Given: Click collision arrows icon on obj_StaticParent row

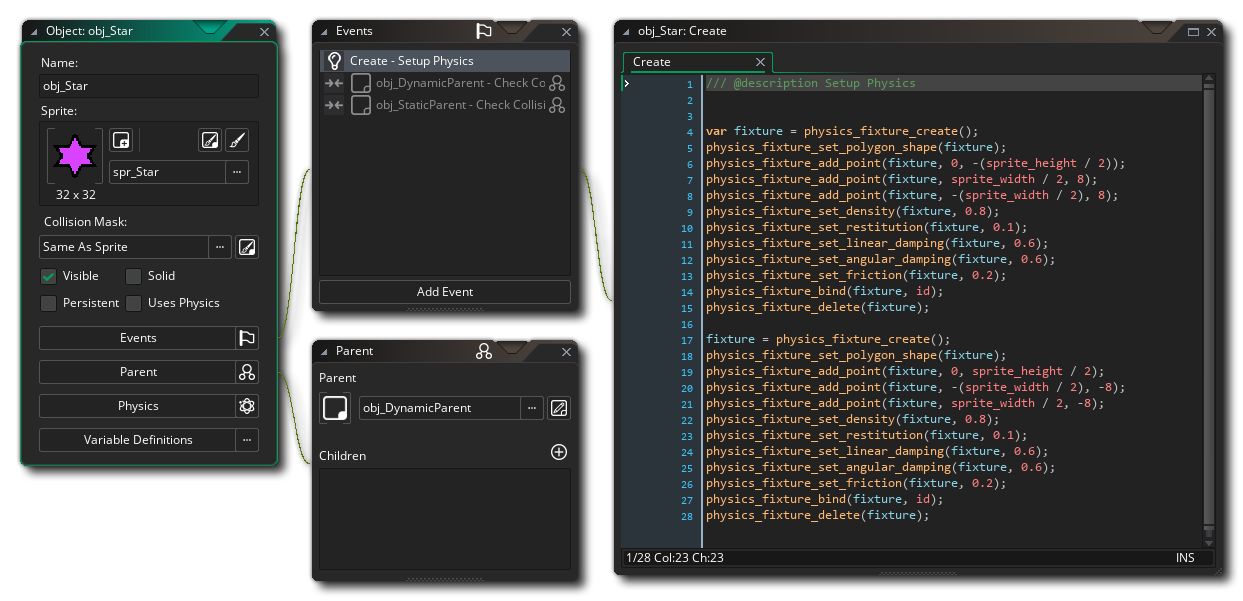Looking at the screenshot, I should click(x=334, y=105).
